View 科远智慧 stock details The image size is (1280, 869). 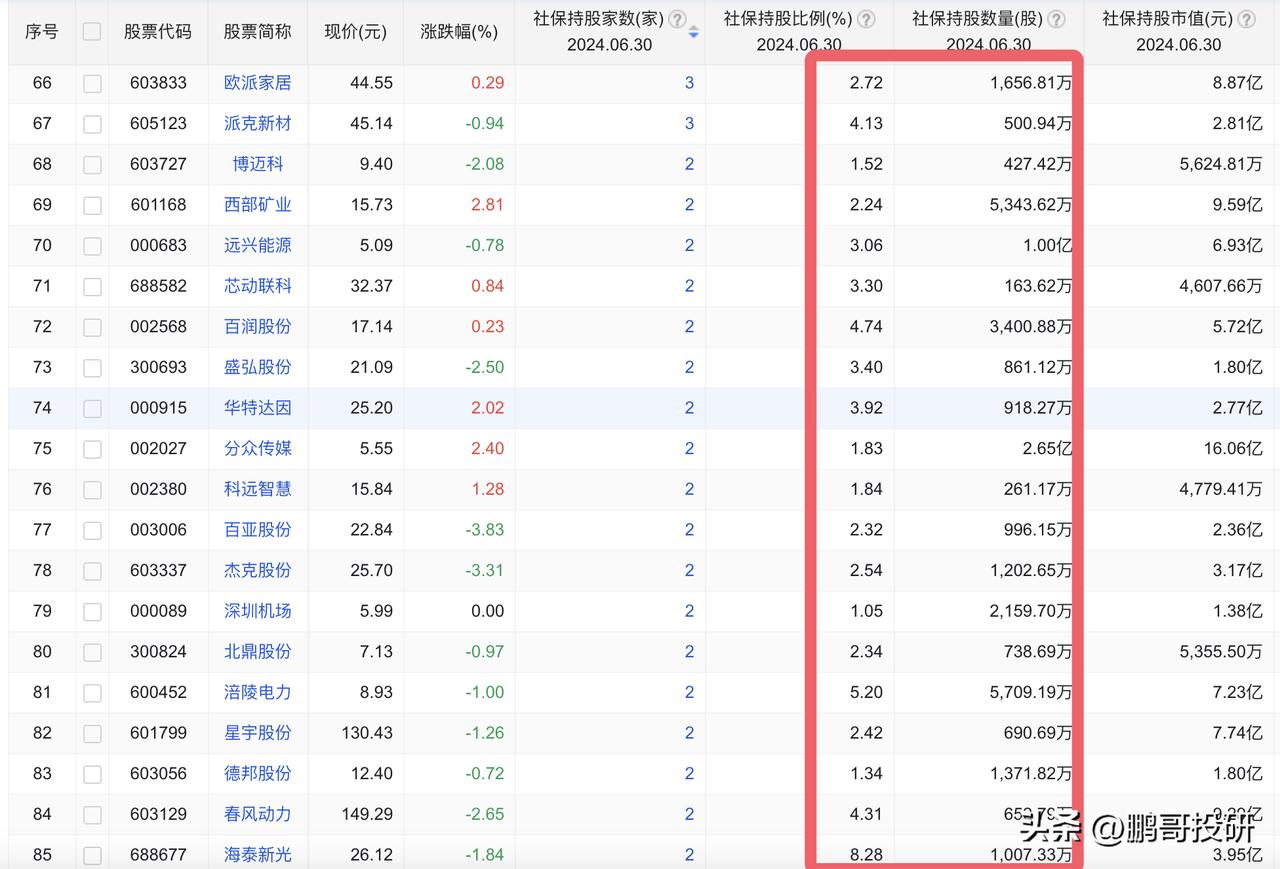tap(258, 489)
